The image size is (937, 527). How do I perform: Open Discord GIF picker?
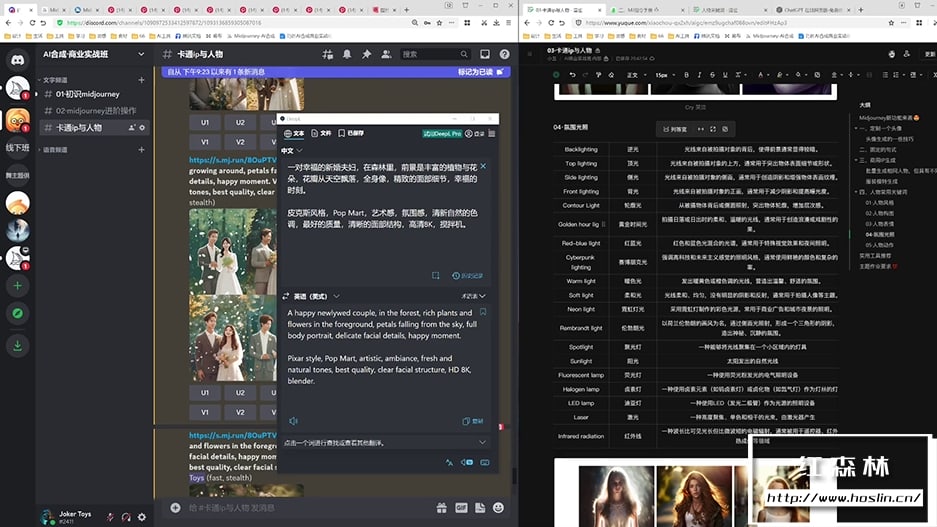coord(461,507)
